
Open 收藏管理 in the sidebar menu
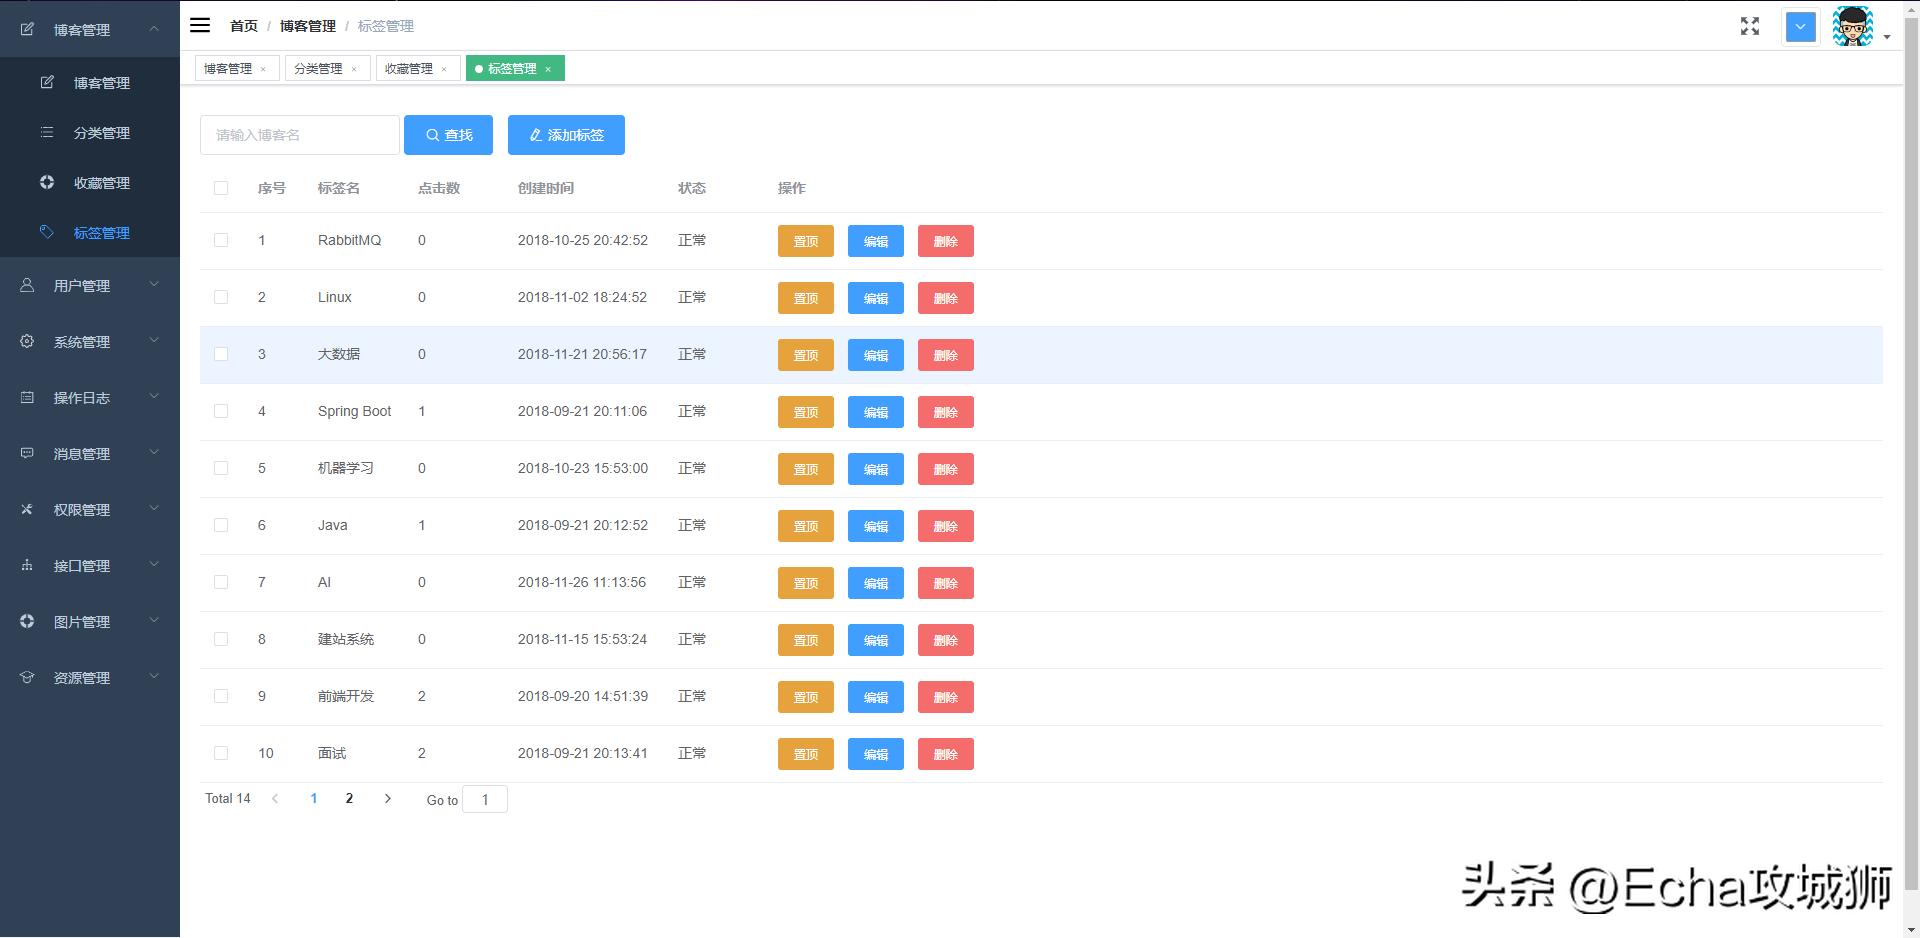point(101,183)
